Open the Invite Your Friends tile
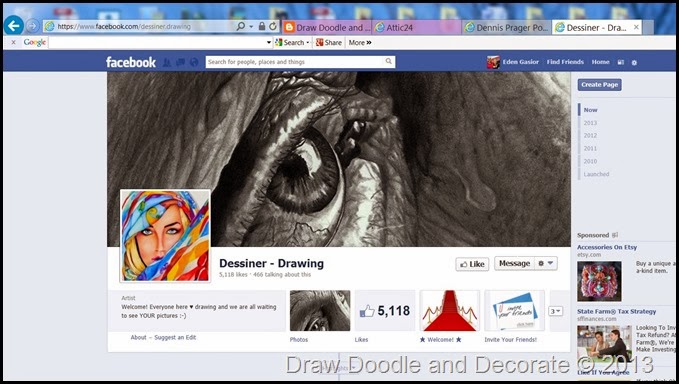Screen dimensions: 679x384 pyautogui.click(x=515, y=310)
